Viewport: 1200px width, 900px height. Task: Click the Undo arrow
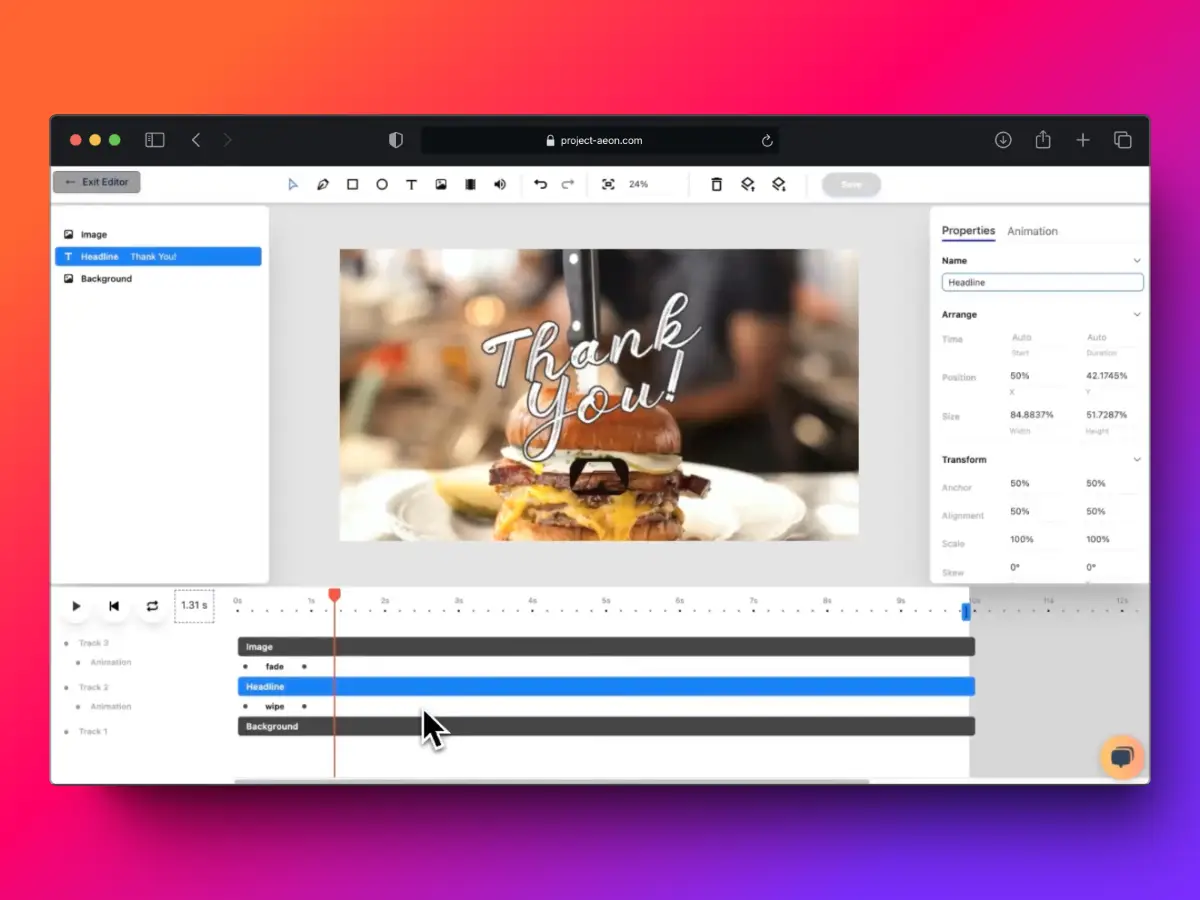(540, 185)
